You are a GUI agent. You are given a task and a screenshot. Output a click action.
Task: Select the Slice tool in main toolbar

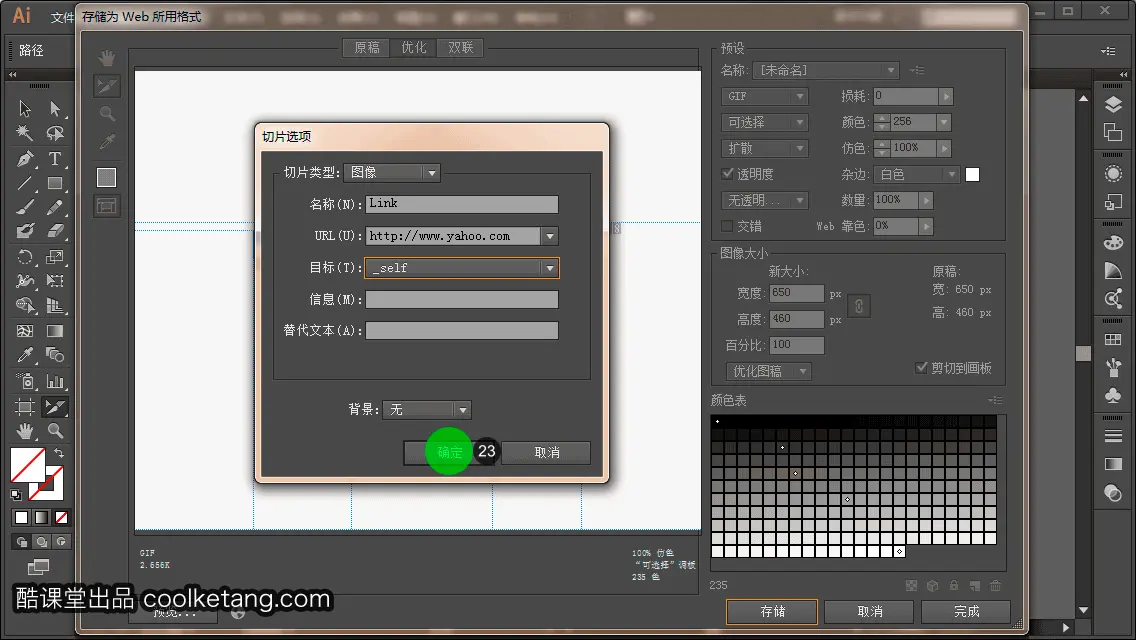pos(55,407)
